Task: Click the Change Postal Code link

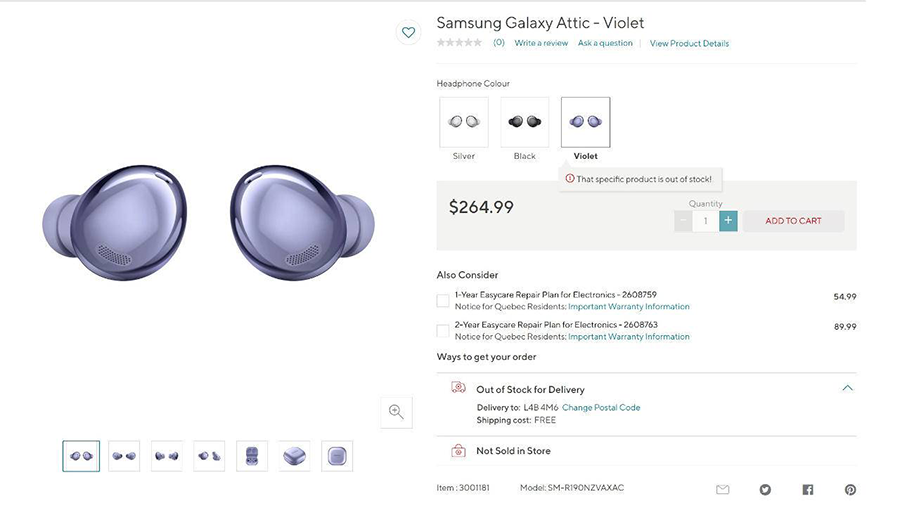Action: (x=601, y=408)
